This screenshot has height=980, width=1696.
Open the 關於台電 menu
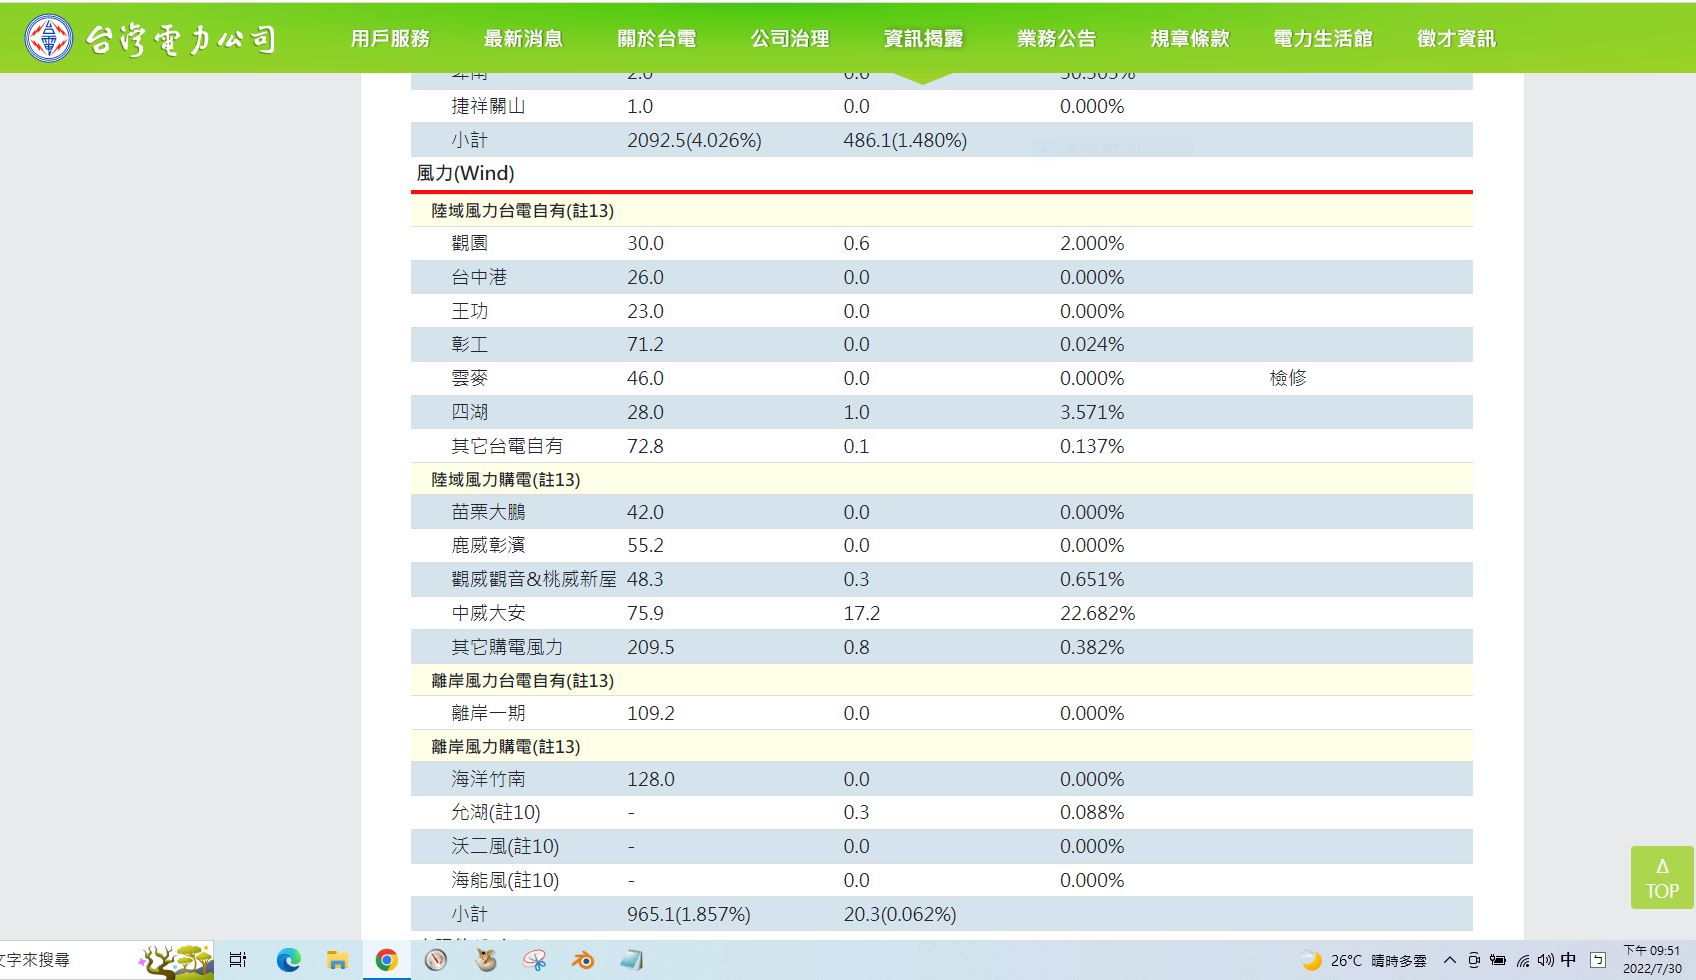657,38
